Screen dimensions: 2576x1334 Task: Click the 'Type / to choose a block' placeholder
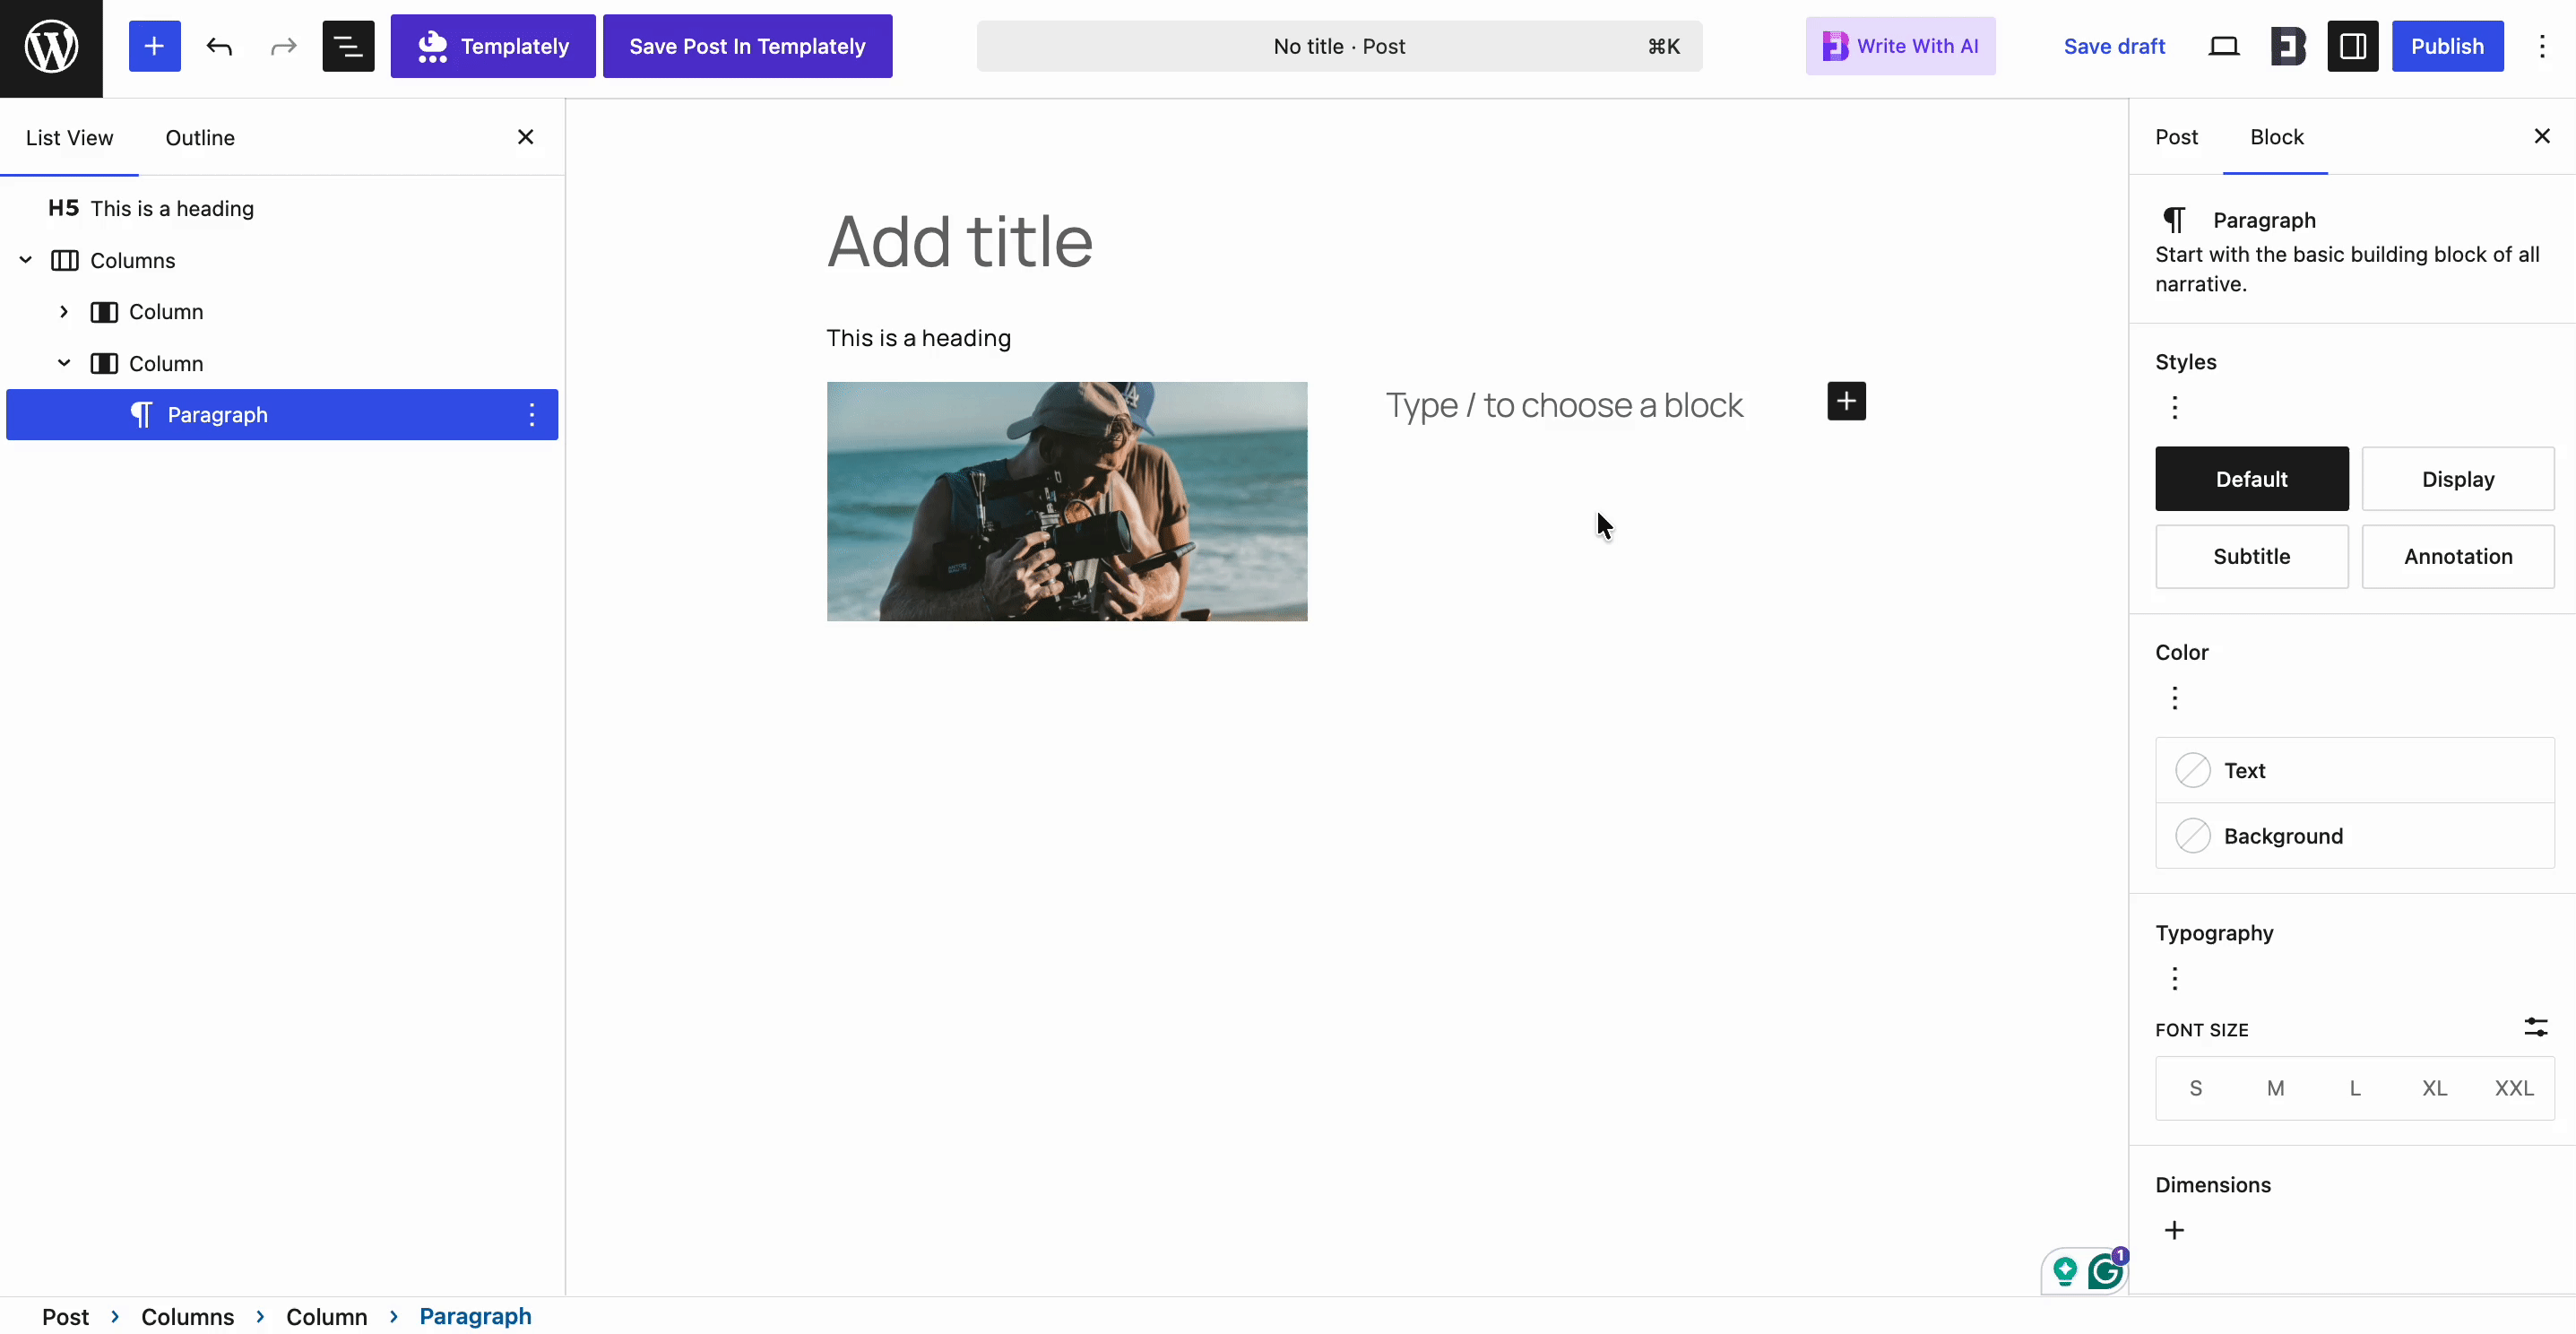pos(1564,405)
